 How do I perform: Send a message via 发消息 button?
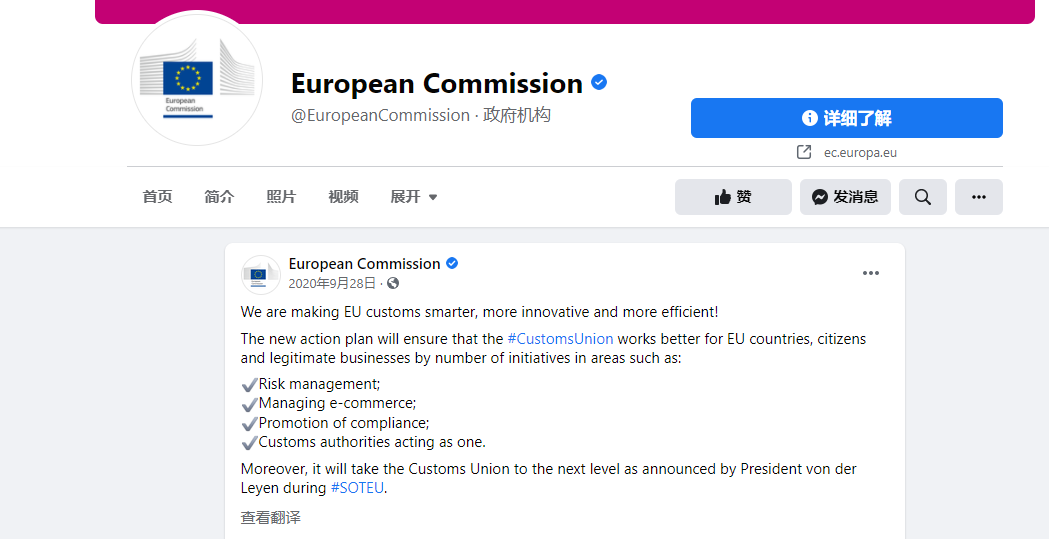click(845, 197)
